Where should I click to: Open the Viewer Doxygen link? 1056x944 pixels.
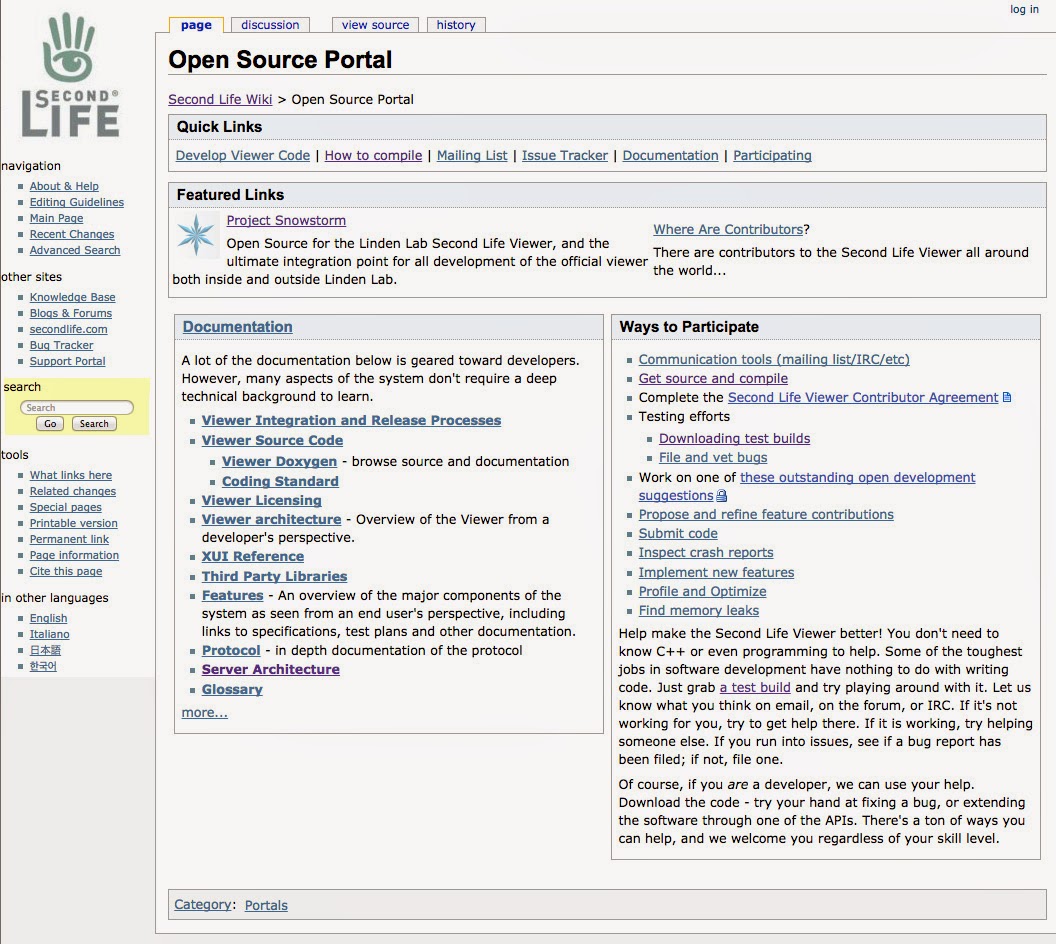pos(279,462)
